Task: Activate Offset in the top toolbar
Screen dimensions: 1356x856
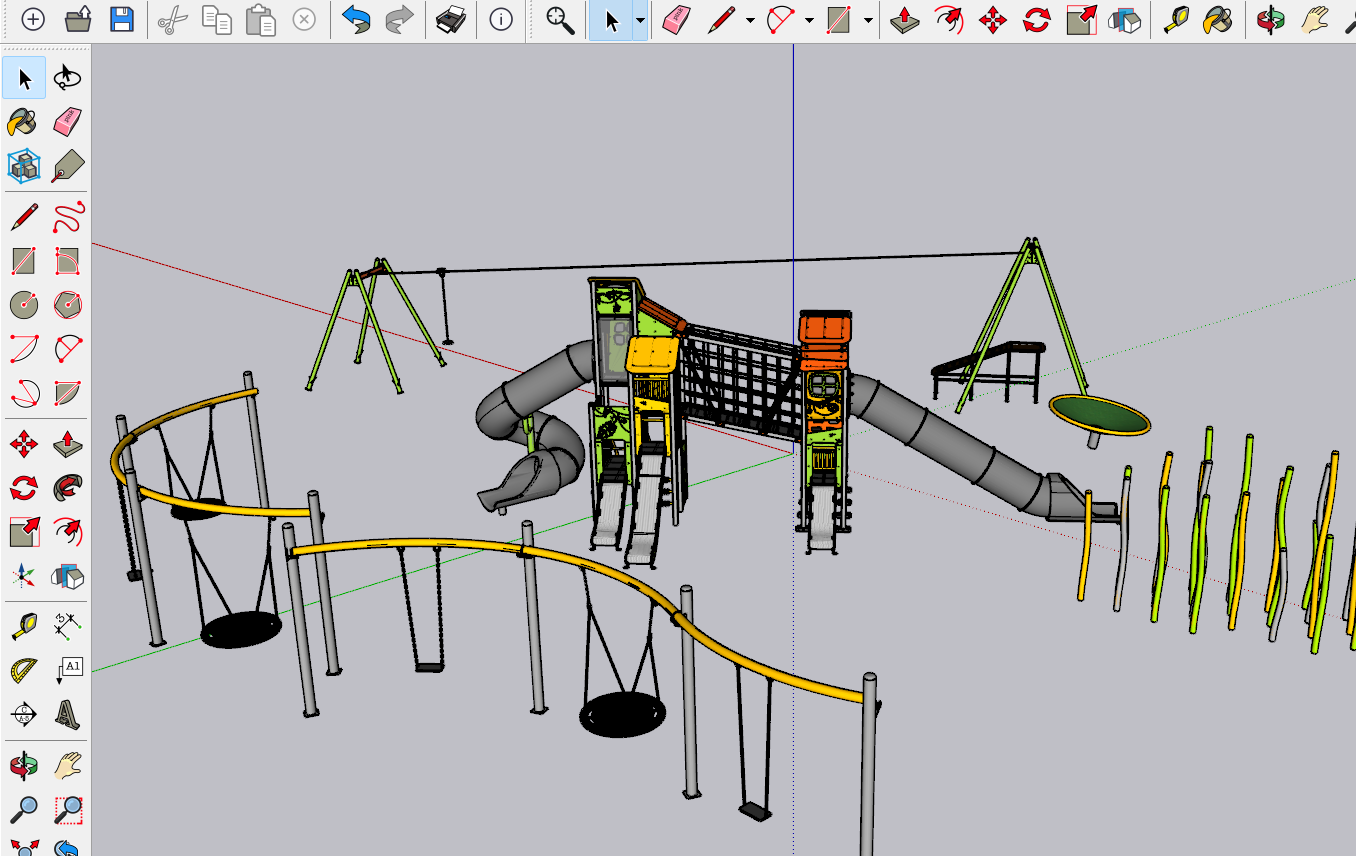Action: pos(948,20)
